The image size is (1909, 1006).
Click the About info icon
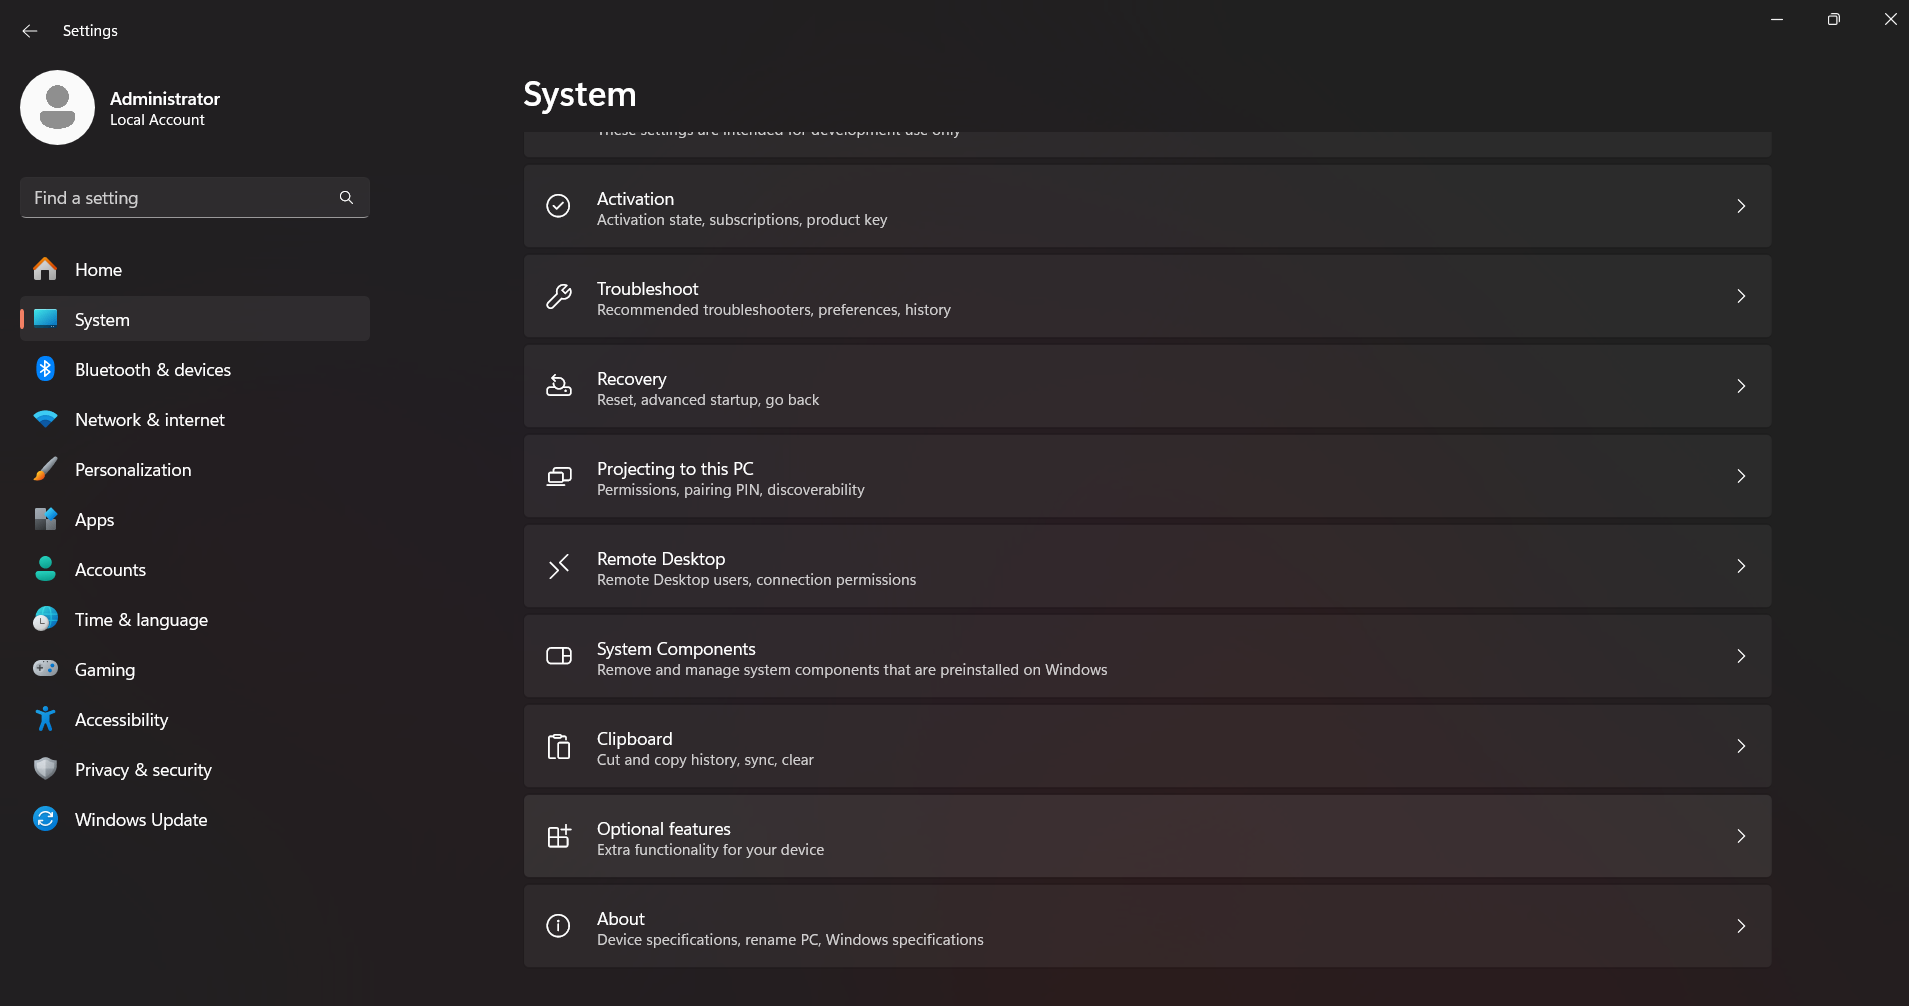click(x=558, y=926)
